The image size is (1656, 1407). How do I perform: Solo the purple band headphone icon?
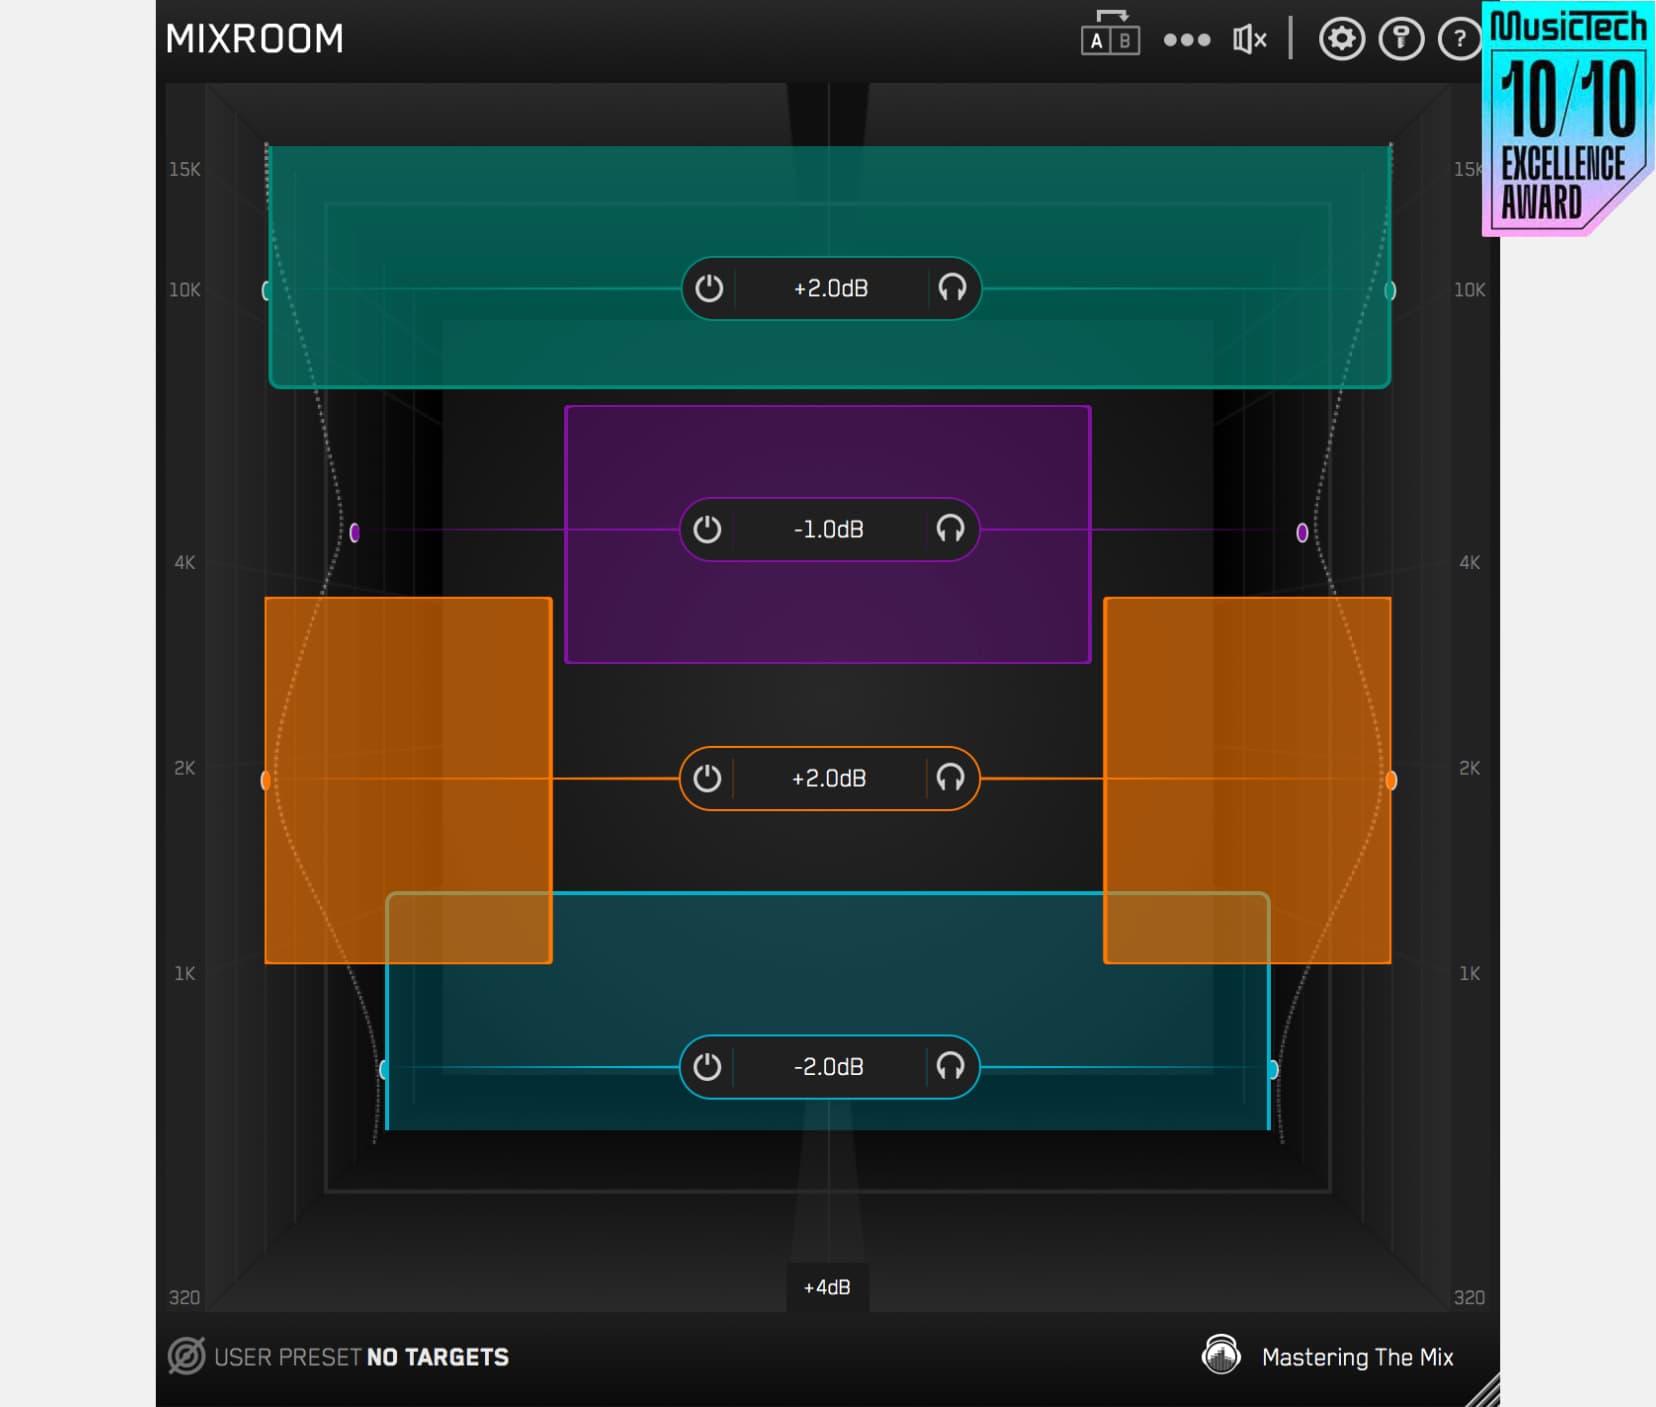click(x=950, y=529)
